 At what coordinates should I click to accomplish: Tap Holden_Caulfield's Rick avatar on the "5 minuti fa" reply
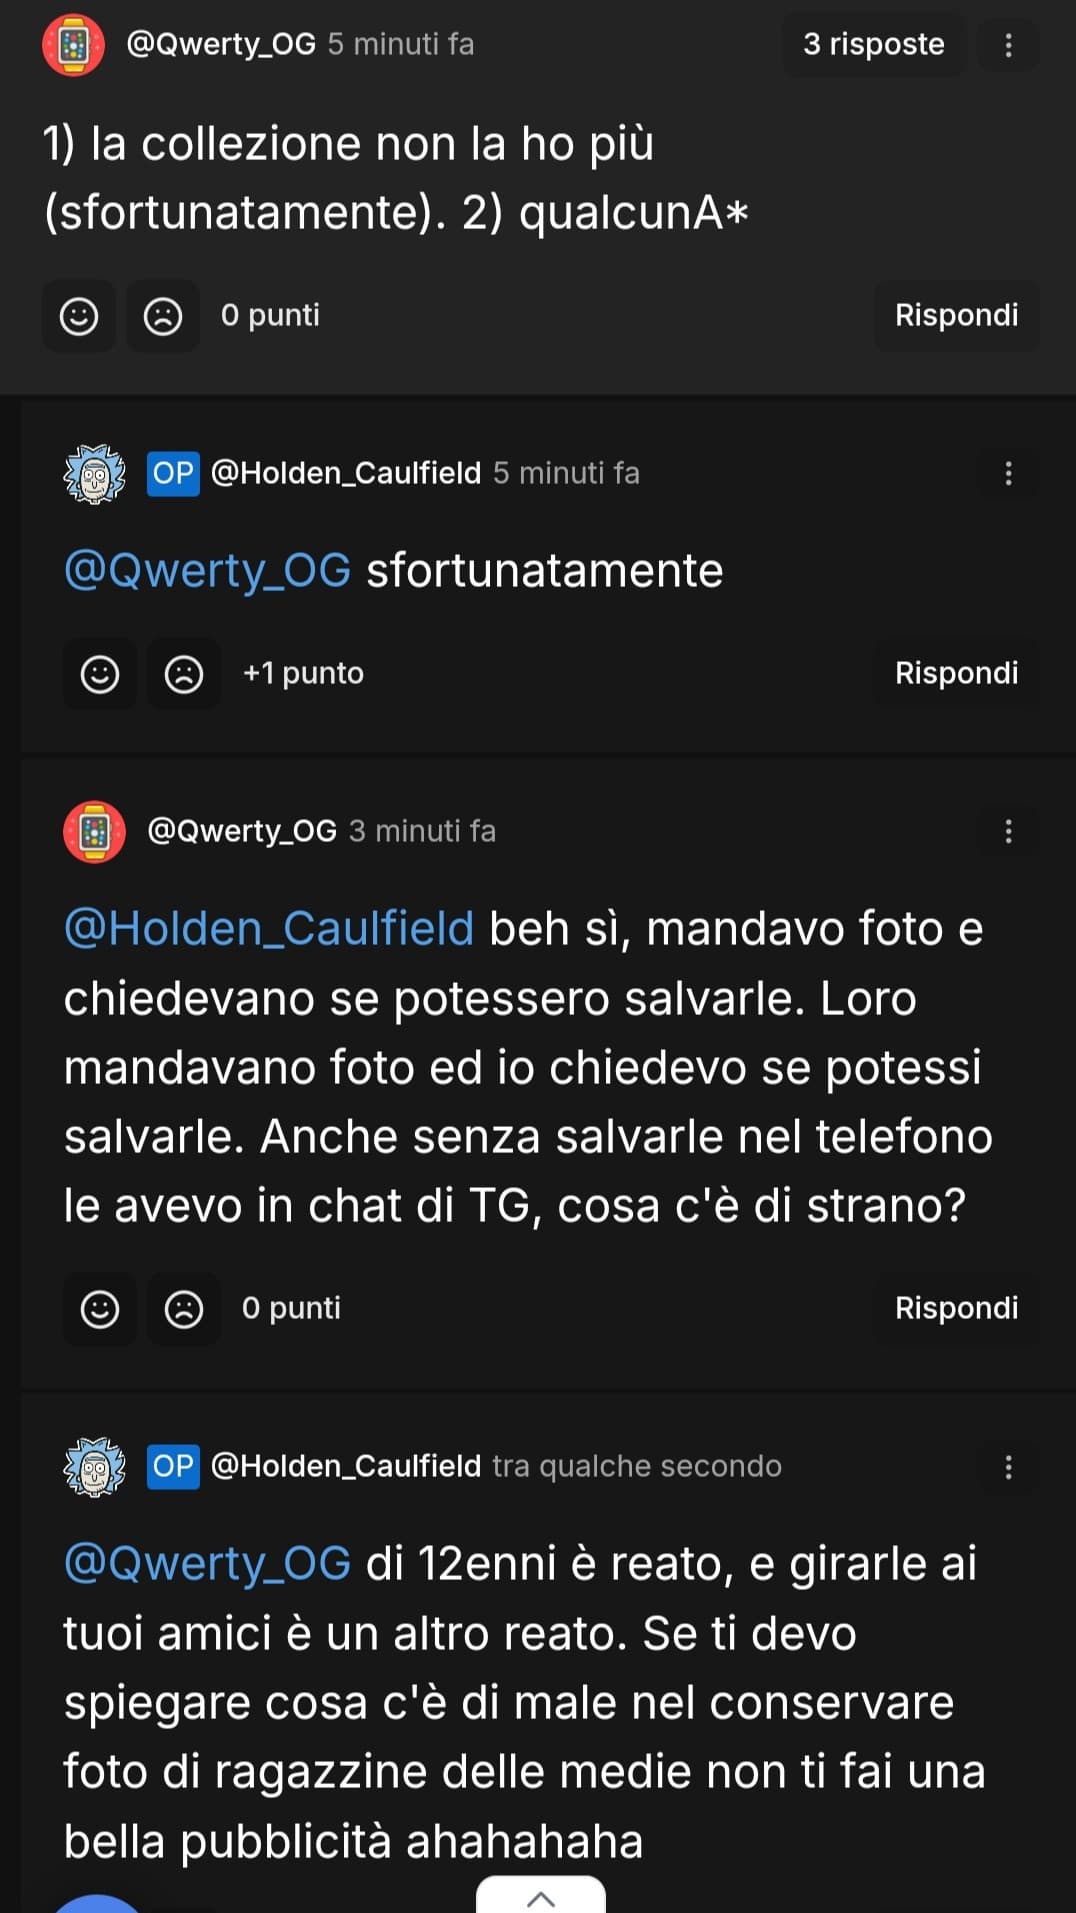tap(95, 473)
